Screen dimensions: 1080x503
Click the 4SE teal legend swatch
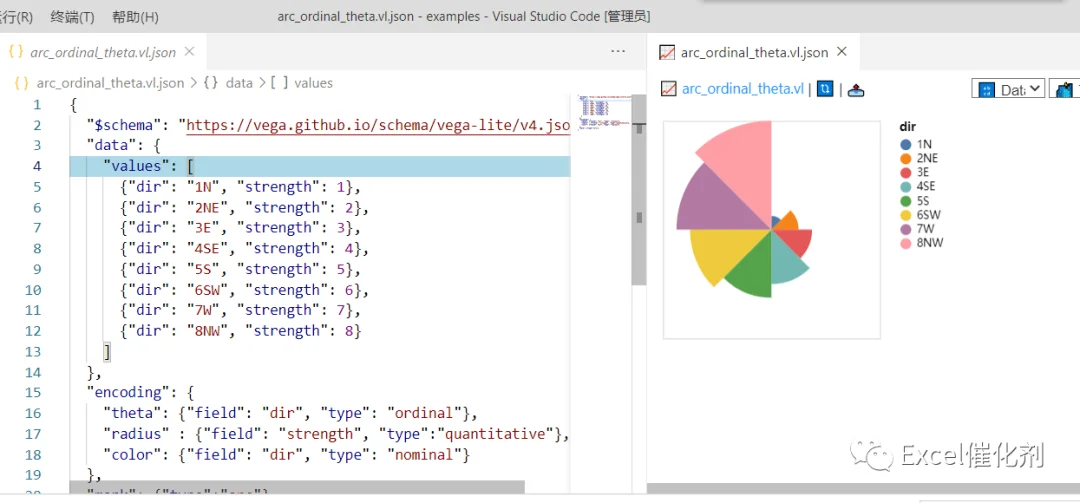pos(906,187)
